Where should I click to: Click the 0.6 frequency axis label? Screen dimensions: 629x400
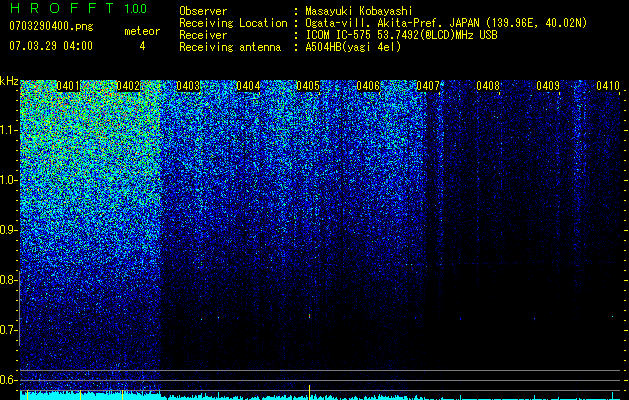(x=8, y=380)
